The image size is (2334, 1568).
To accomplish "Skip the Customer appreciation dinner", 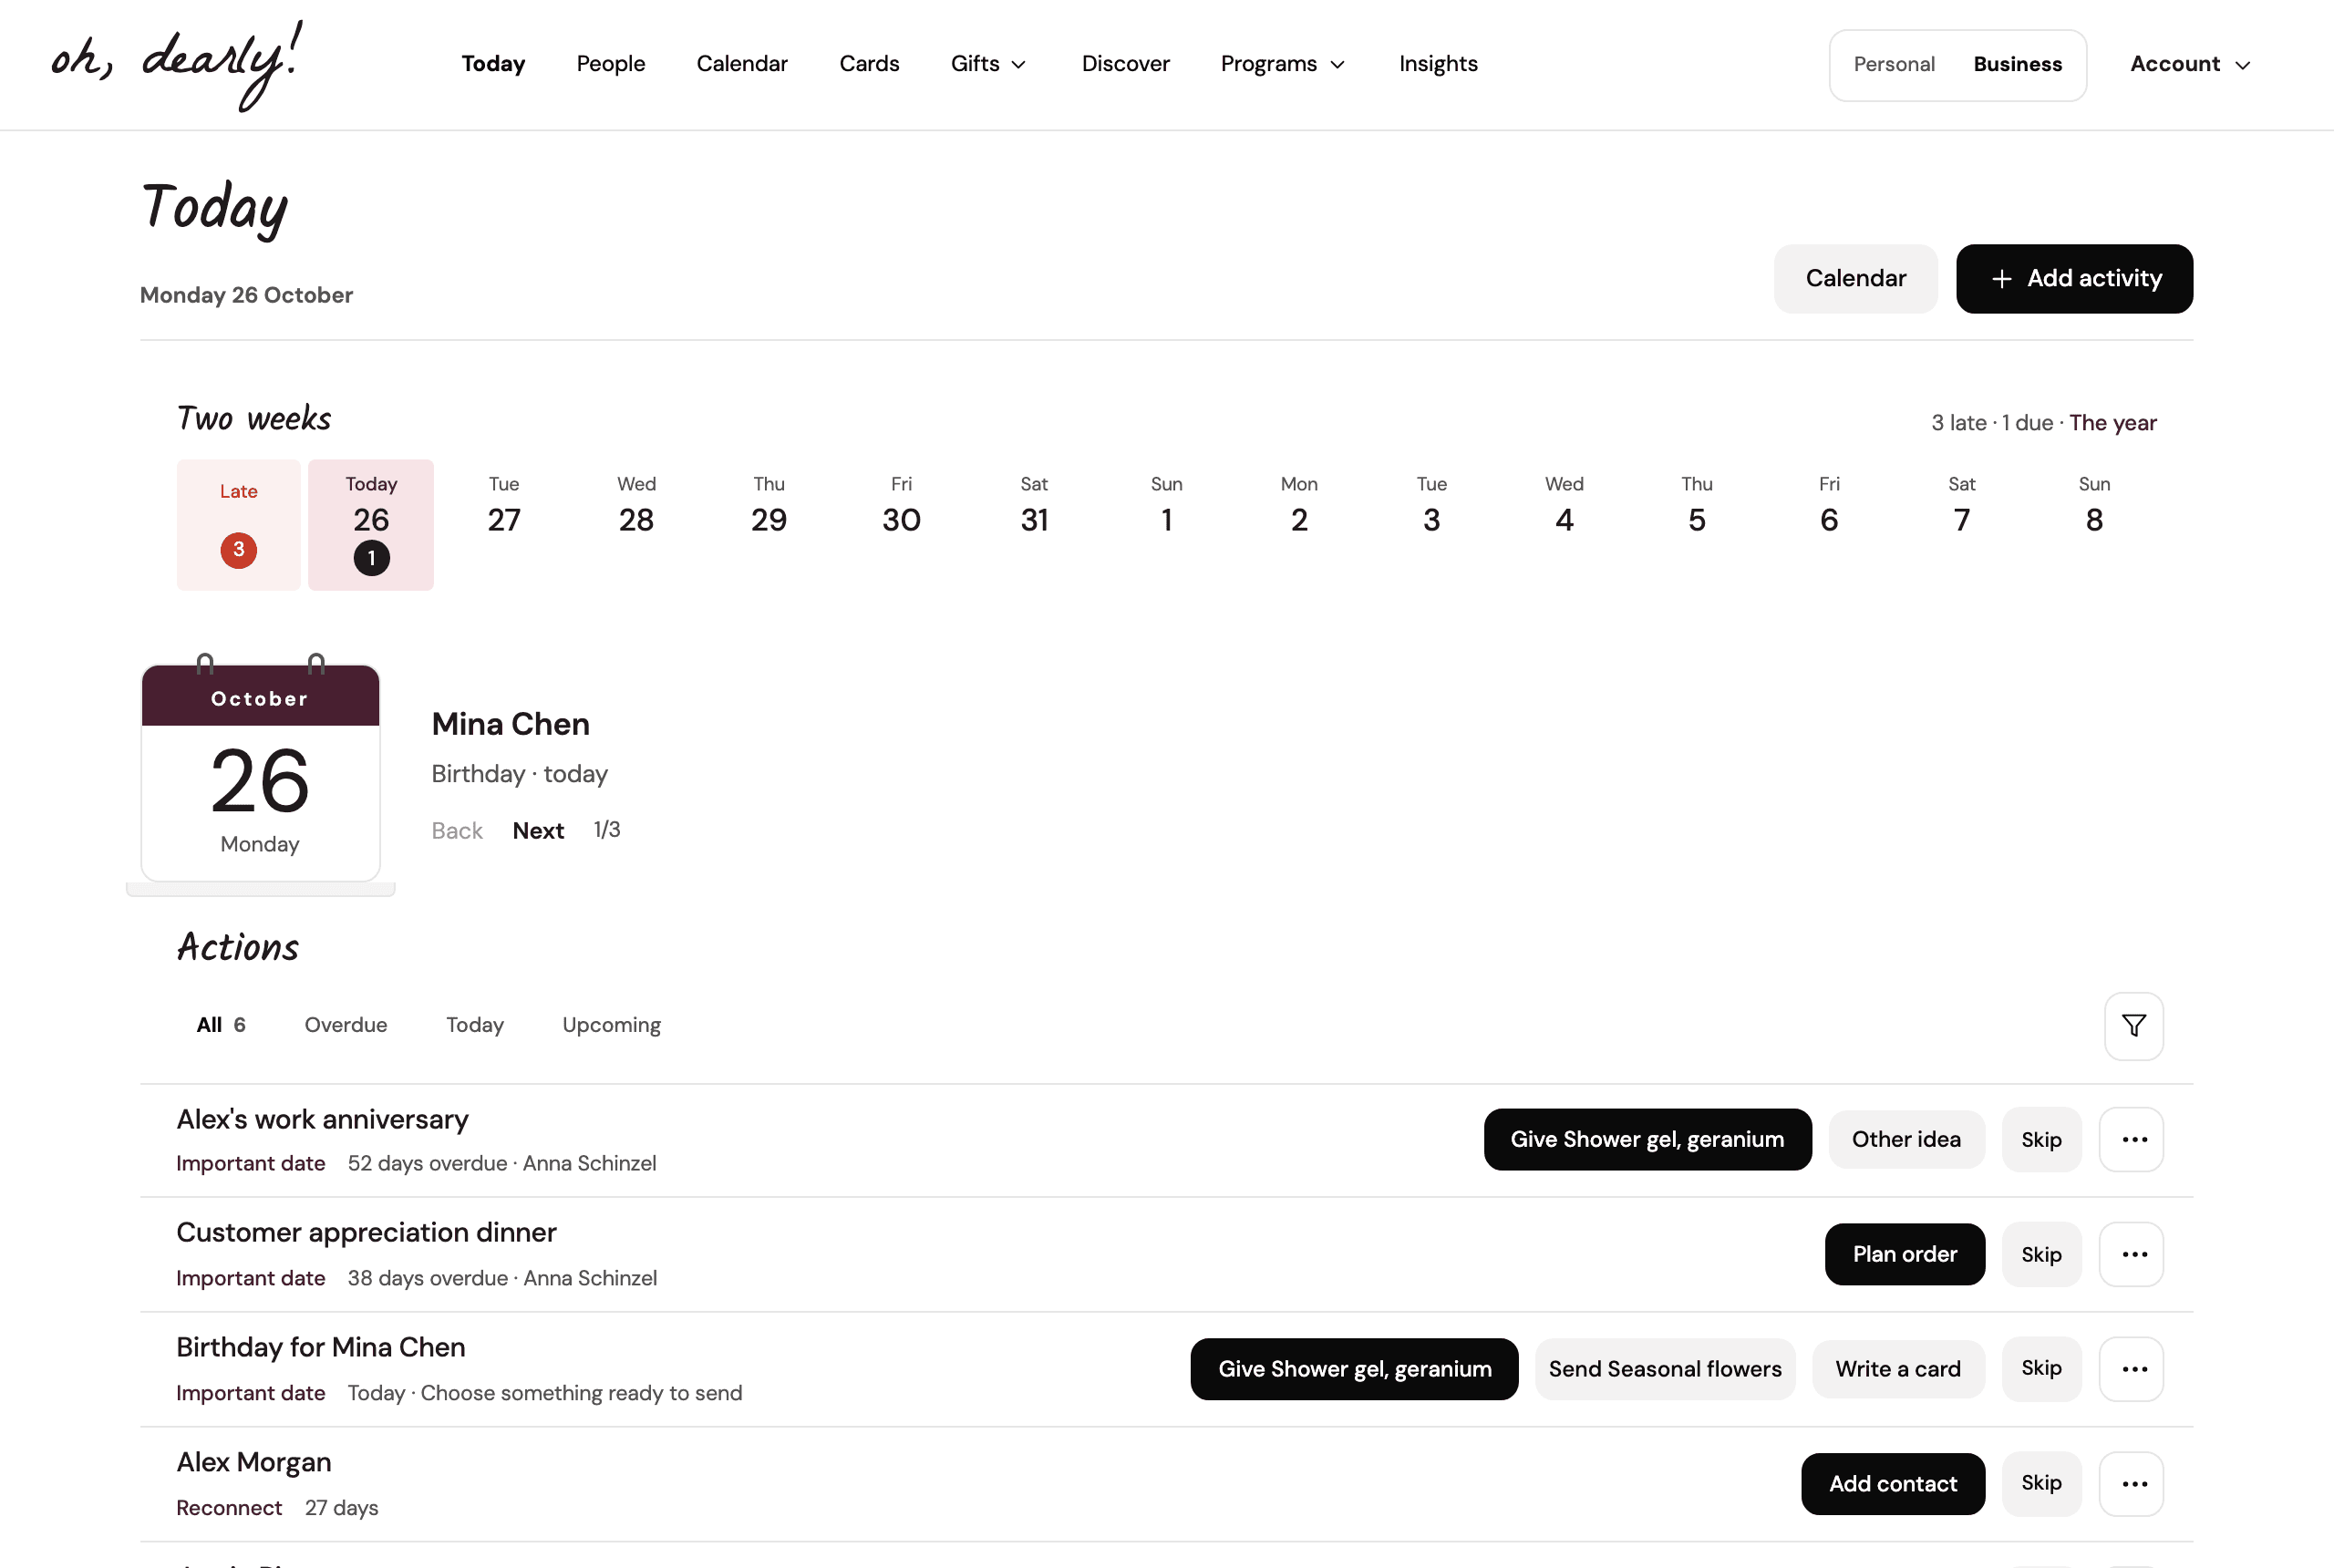I will [2041, 1254].
